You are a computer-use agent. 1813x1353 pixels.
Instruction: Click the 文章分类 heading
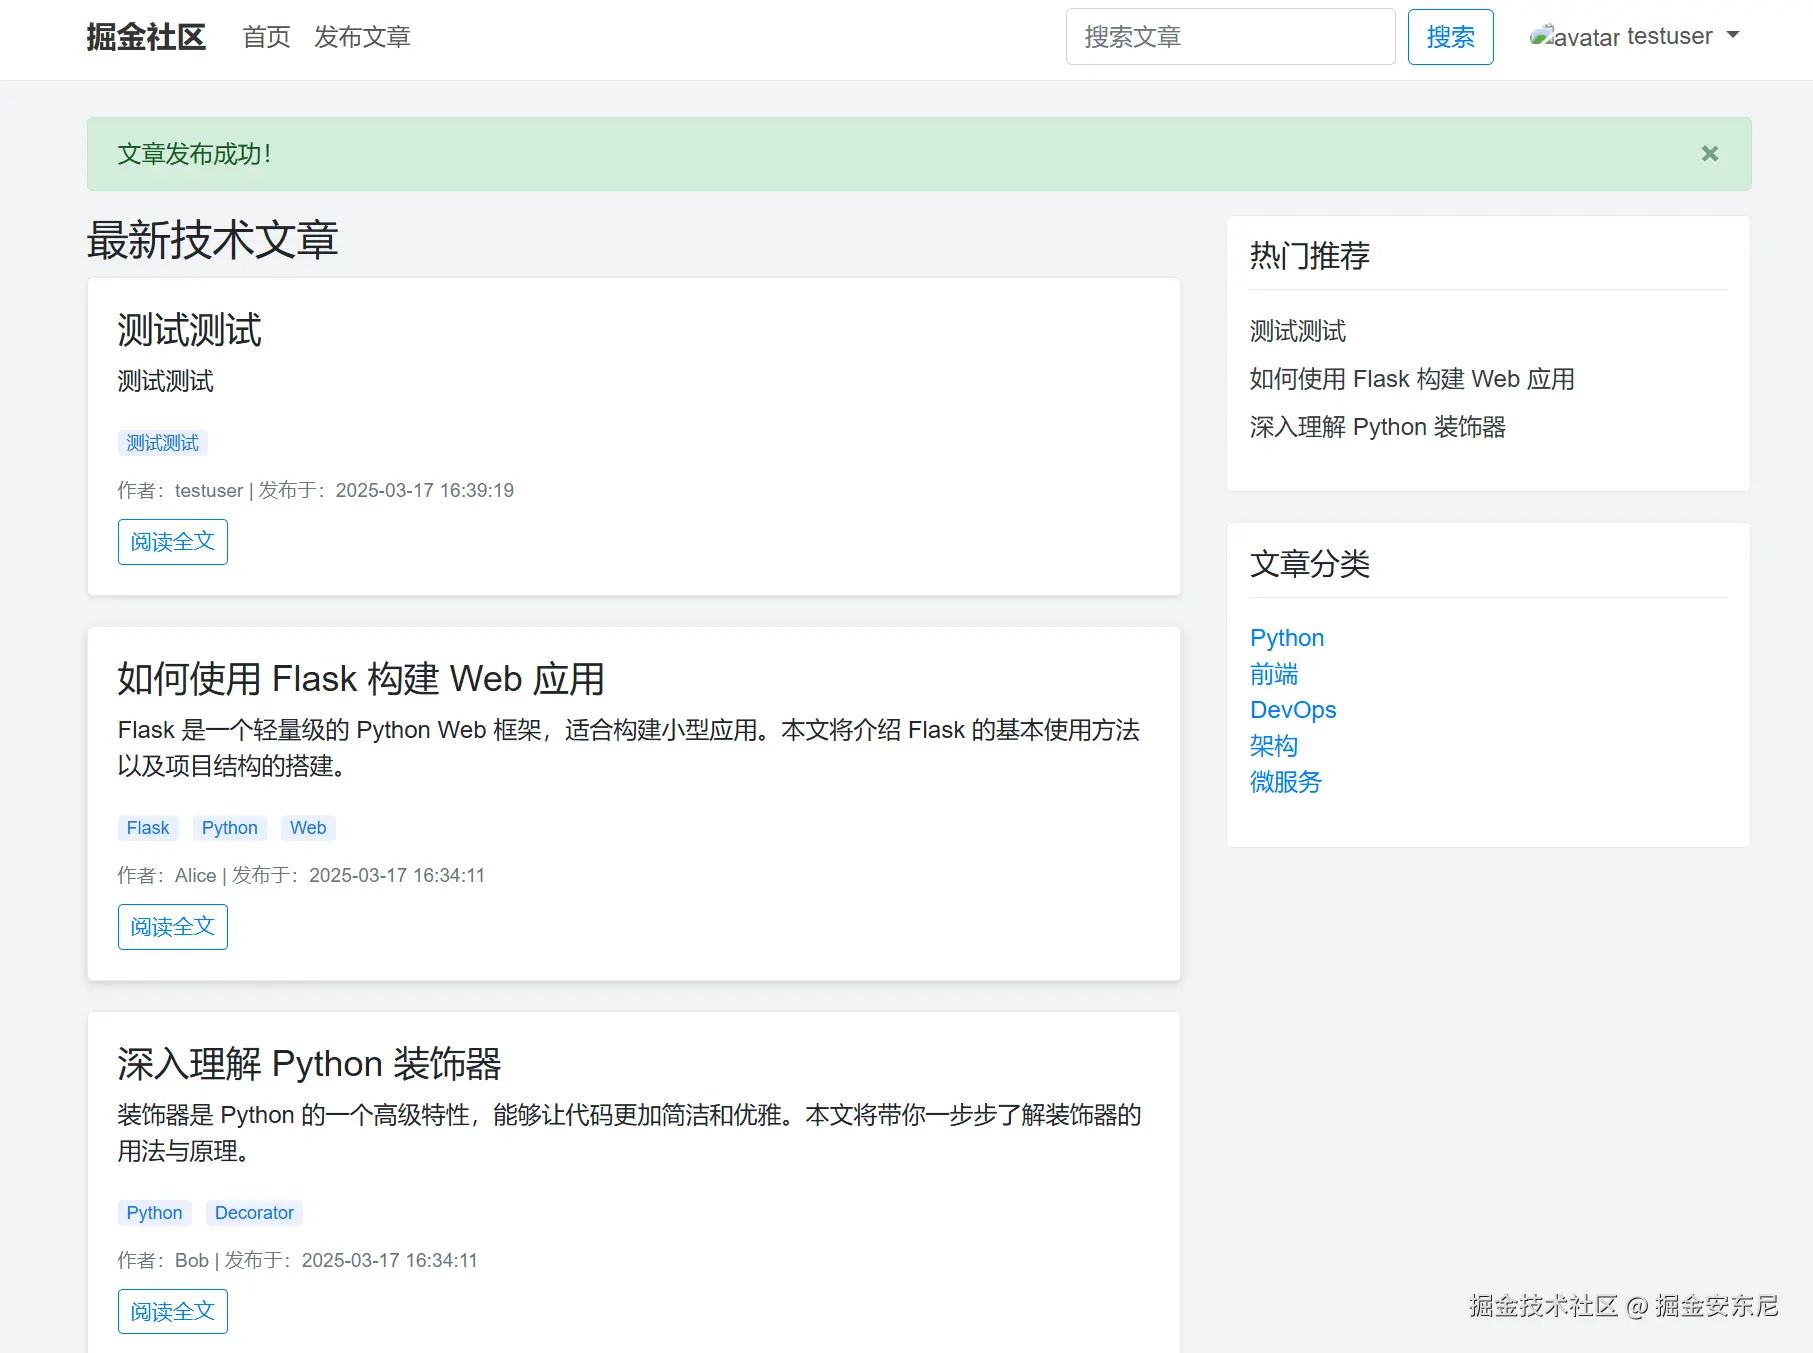[1310, 564]
